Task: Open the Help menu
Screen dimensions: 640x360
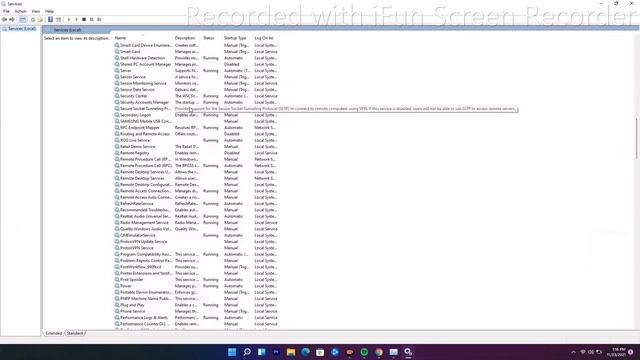Action: point(49,11)
